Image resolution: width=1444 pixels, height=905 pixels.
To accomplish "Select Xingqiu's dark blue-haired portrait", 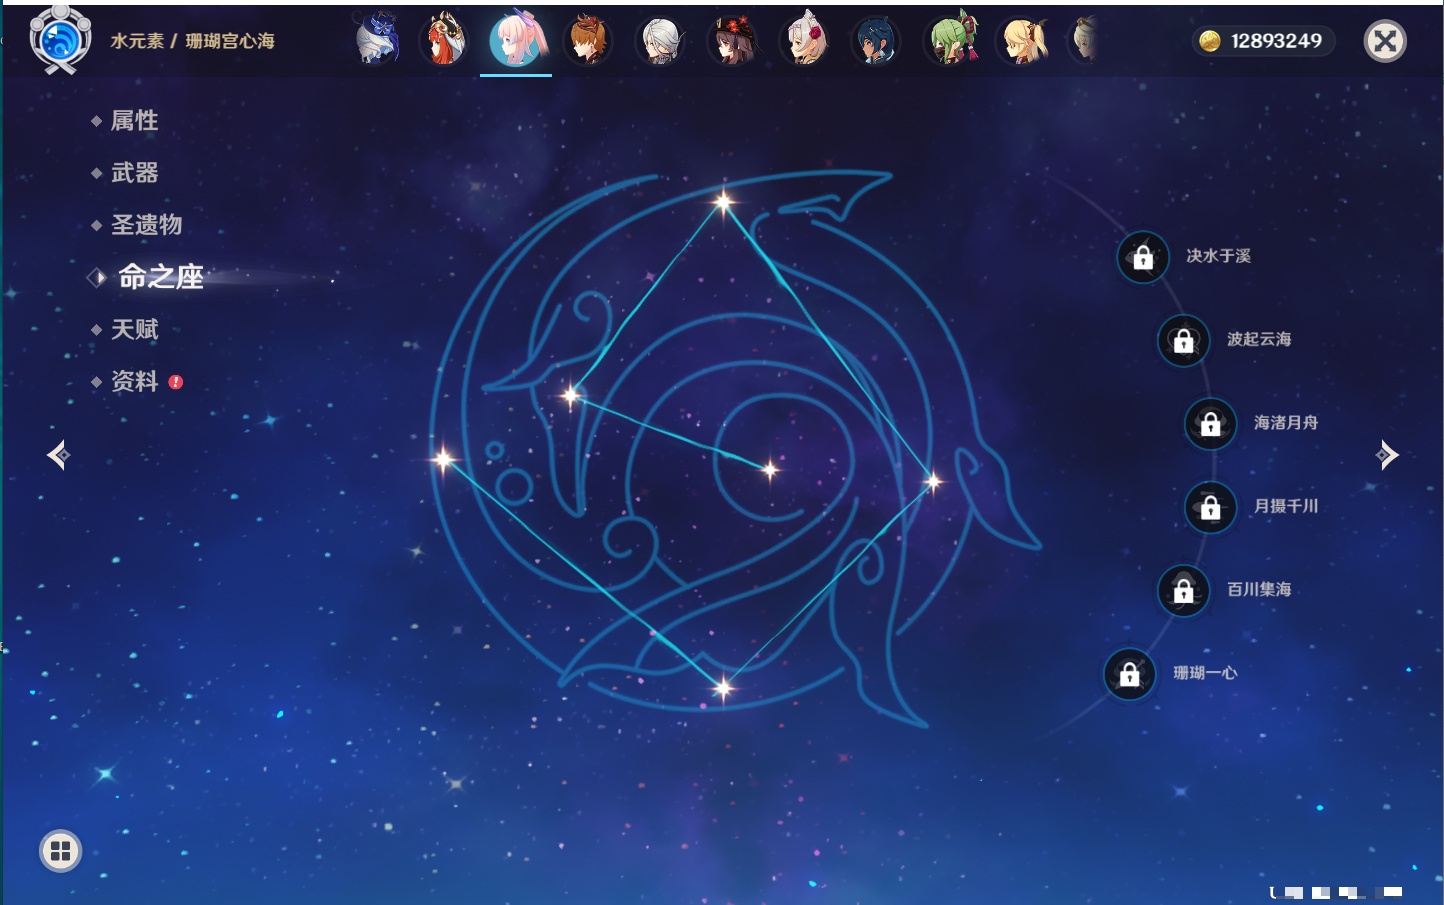I will 876,42.
